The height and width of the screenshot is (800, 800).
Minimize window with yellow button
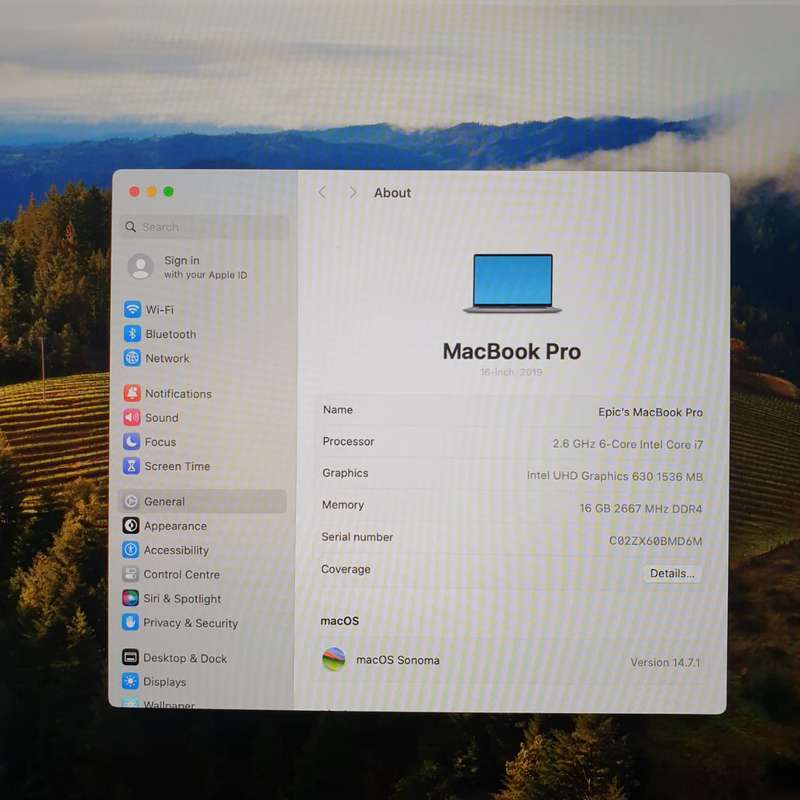coord(152,191)
